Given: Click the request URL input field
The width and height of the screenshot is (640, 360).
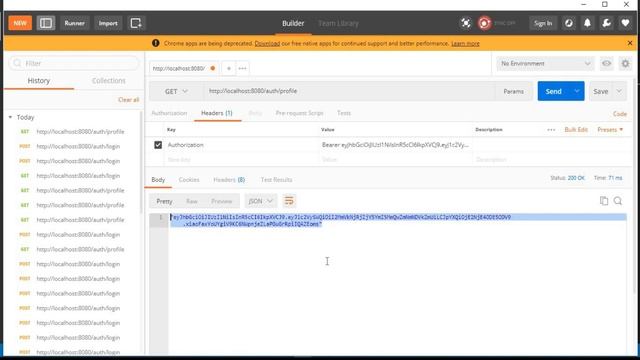Looking at the screenshot, I should click(x=349, y=91).
